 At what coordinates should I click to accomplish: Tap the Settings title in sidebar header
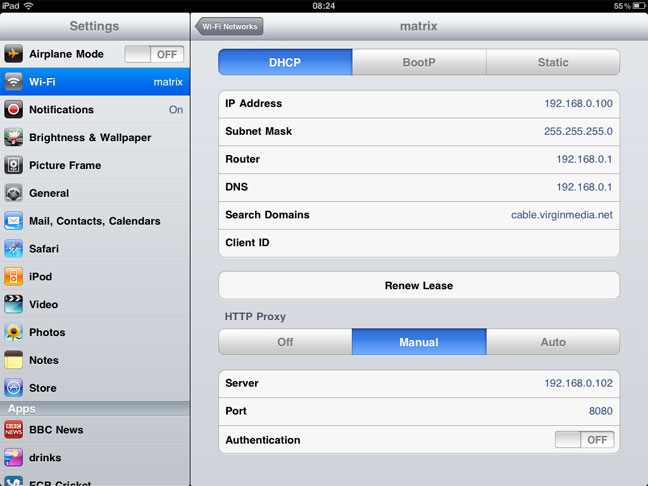pyautogui.click(x=94, y=26)
